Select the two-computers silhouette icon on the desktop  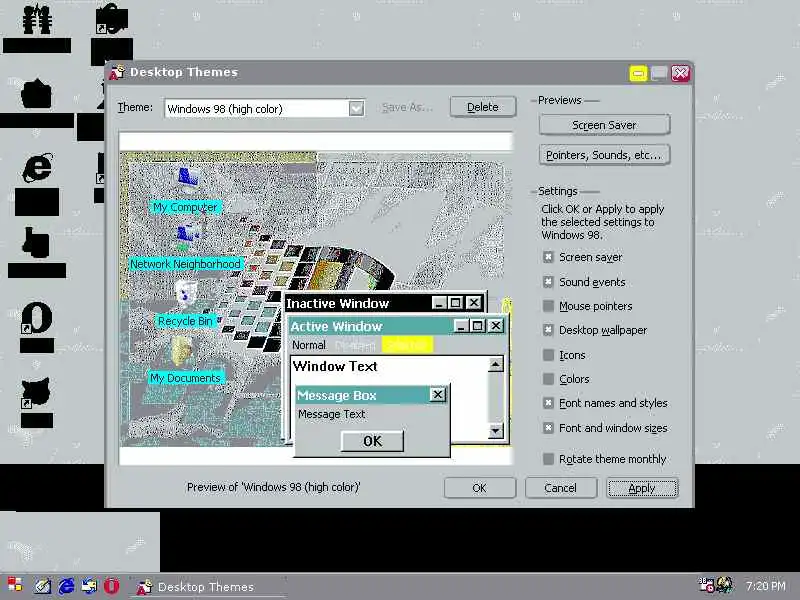point(37,18)
